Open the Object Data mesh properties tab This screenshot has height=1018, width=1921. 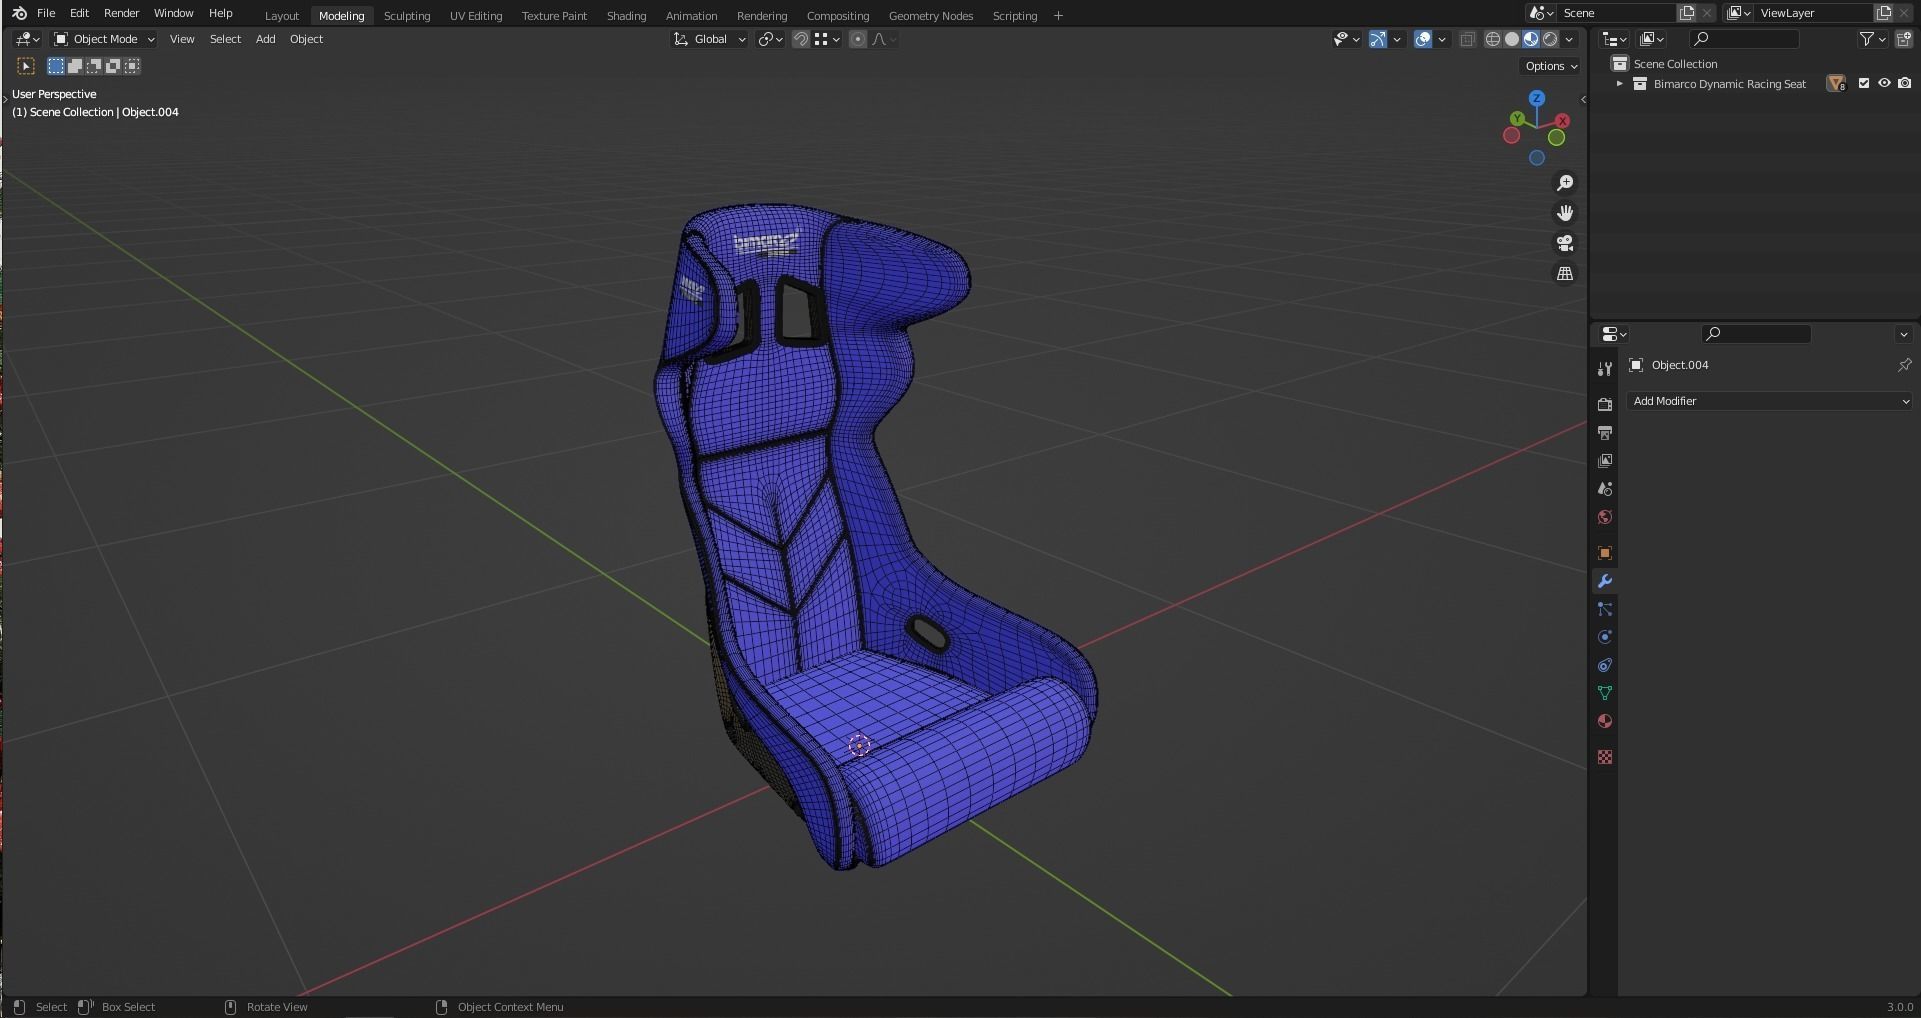tap(1605, 693)
